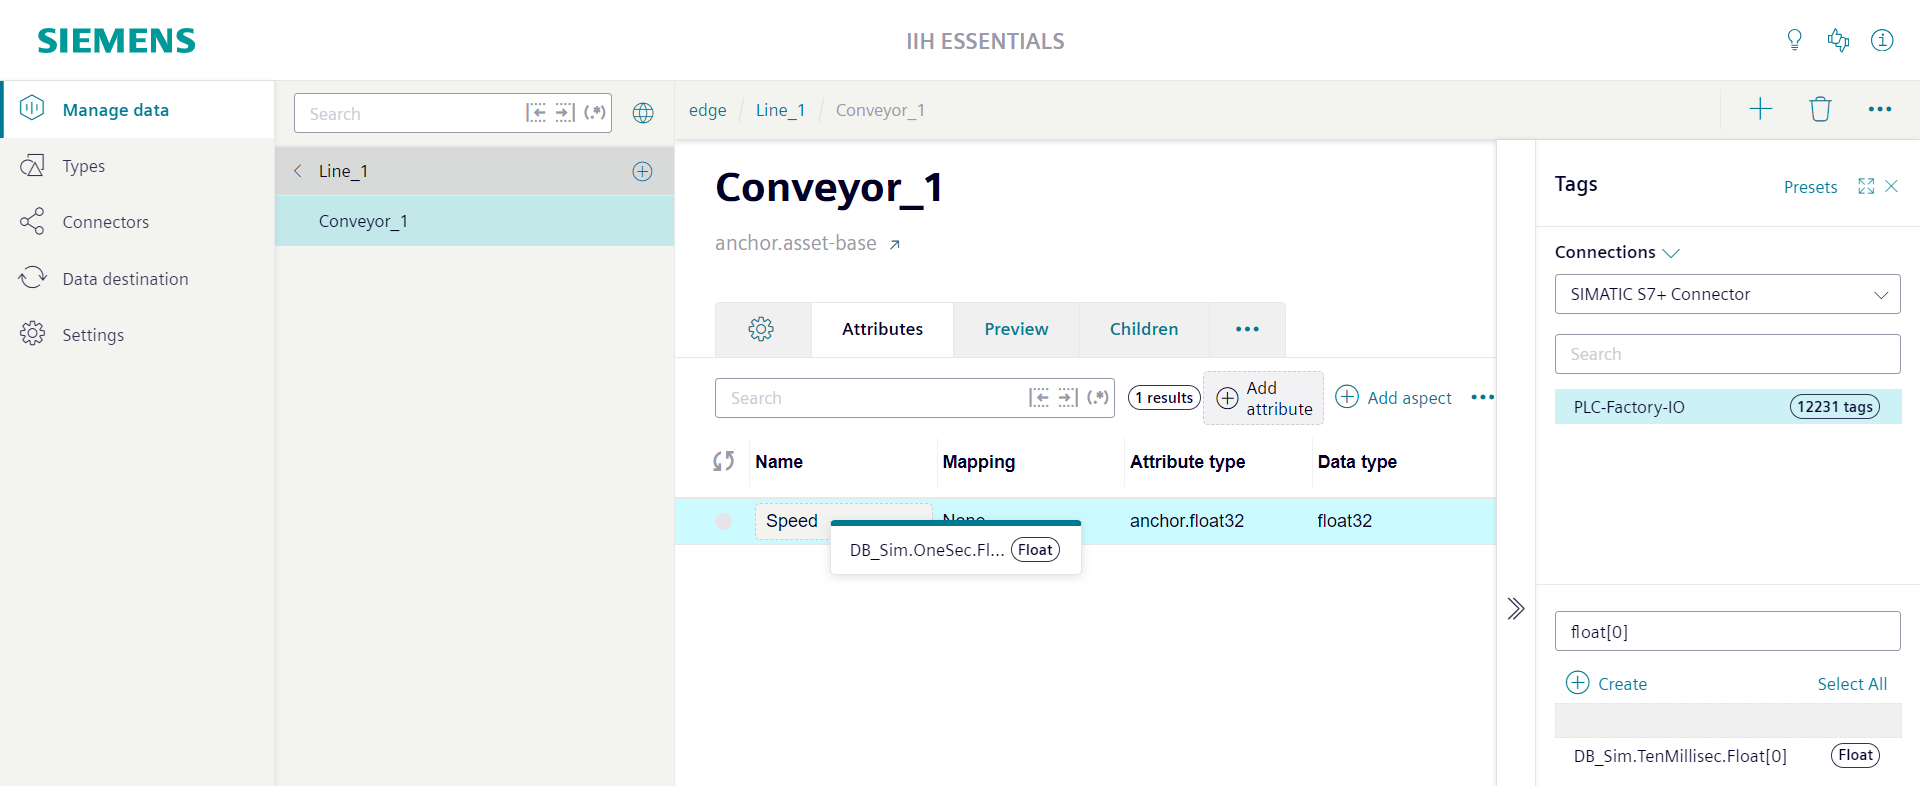Select the Speed row status circle
Viewport: 1920px width, 786px height.
tap(724, 521)
